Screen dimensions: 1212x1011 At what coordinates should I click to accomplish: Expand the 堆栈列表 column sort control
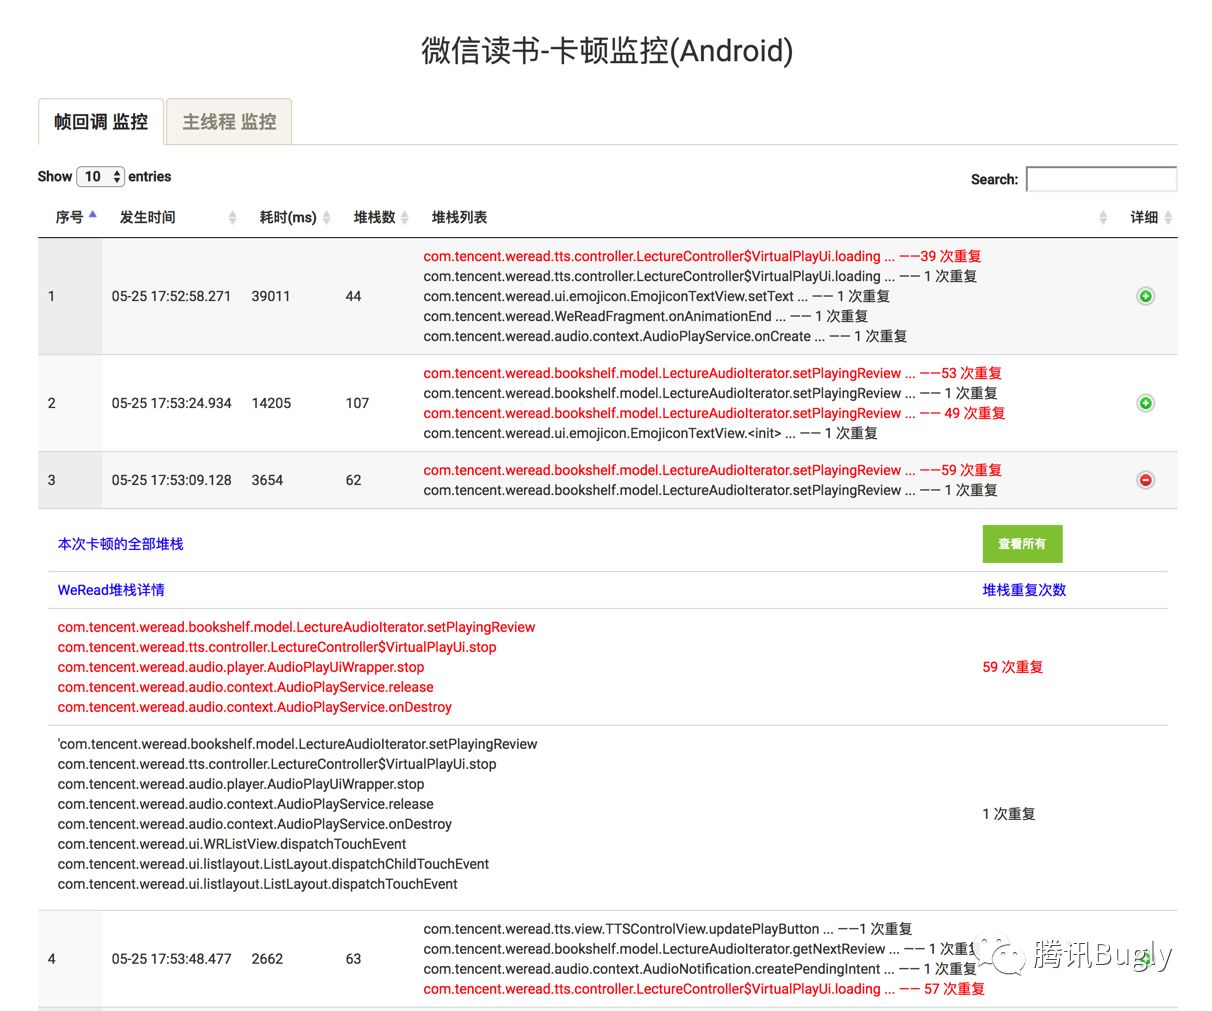(x=1103, y=217)
